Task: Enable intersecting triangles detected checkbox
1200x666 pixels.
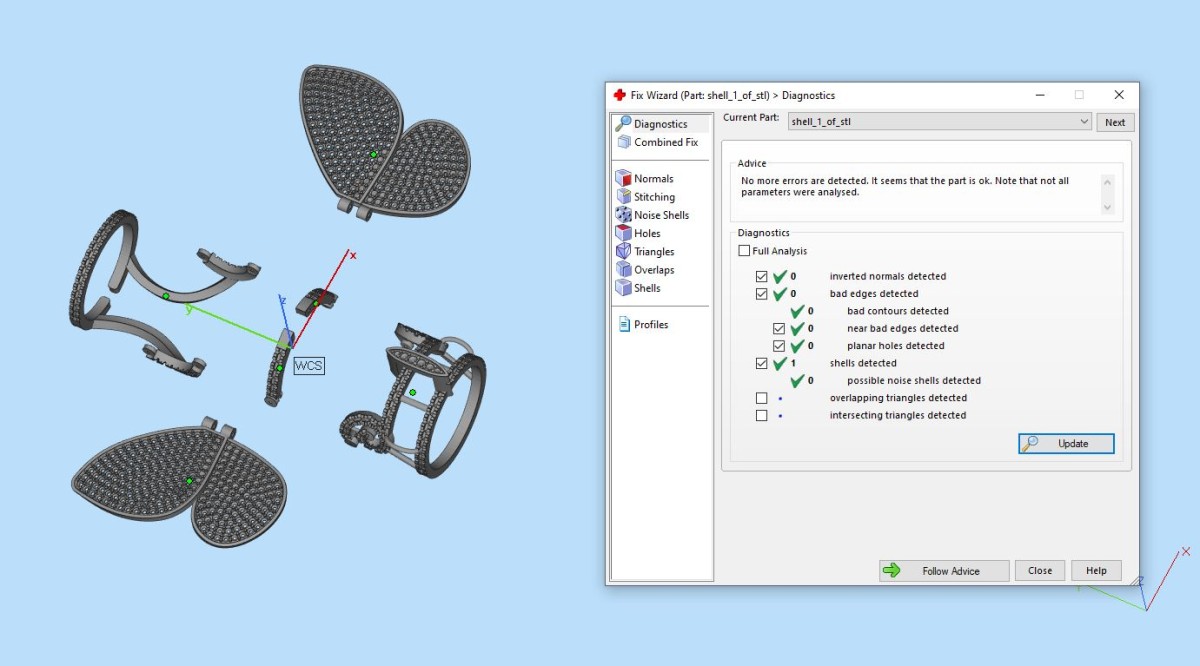Action: [x=762, y=415]
